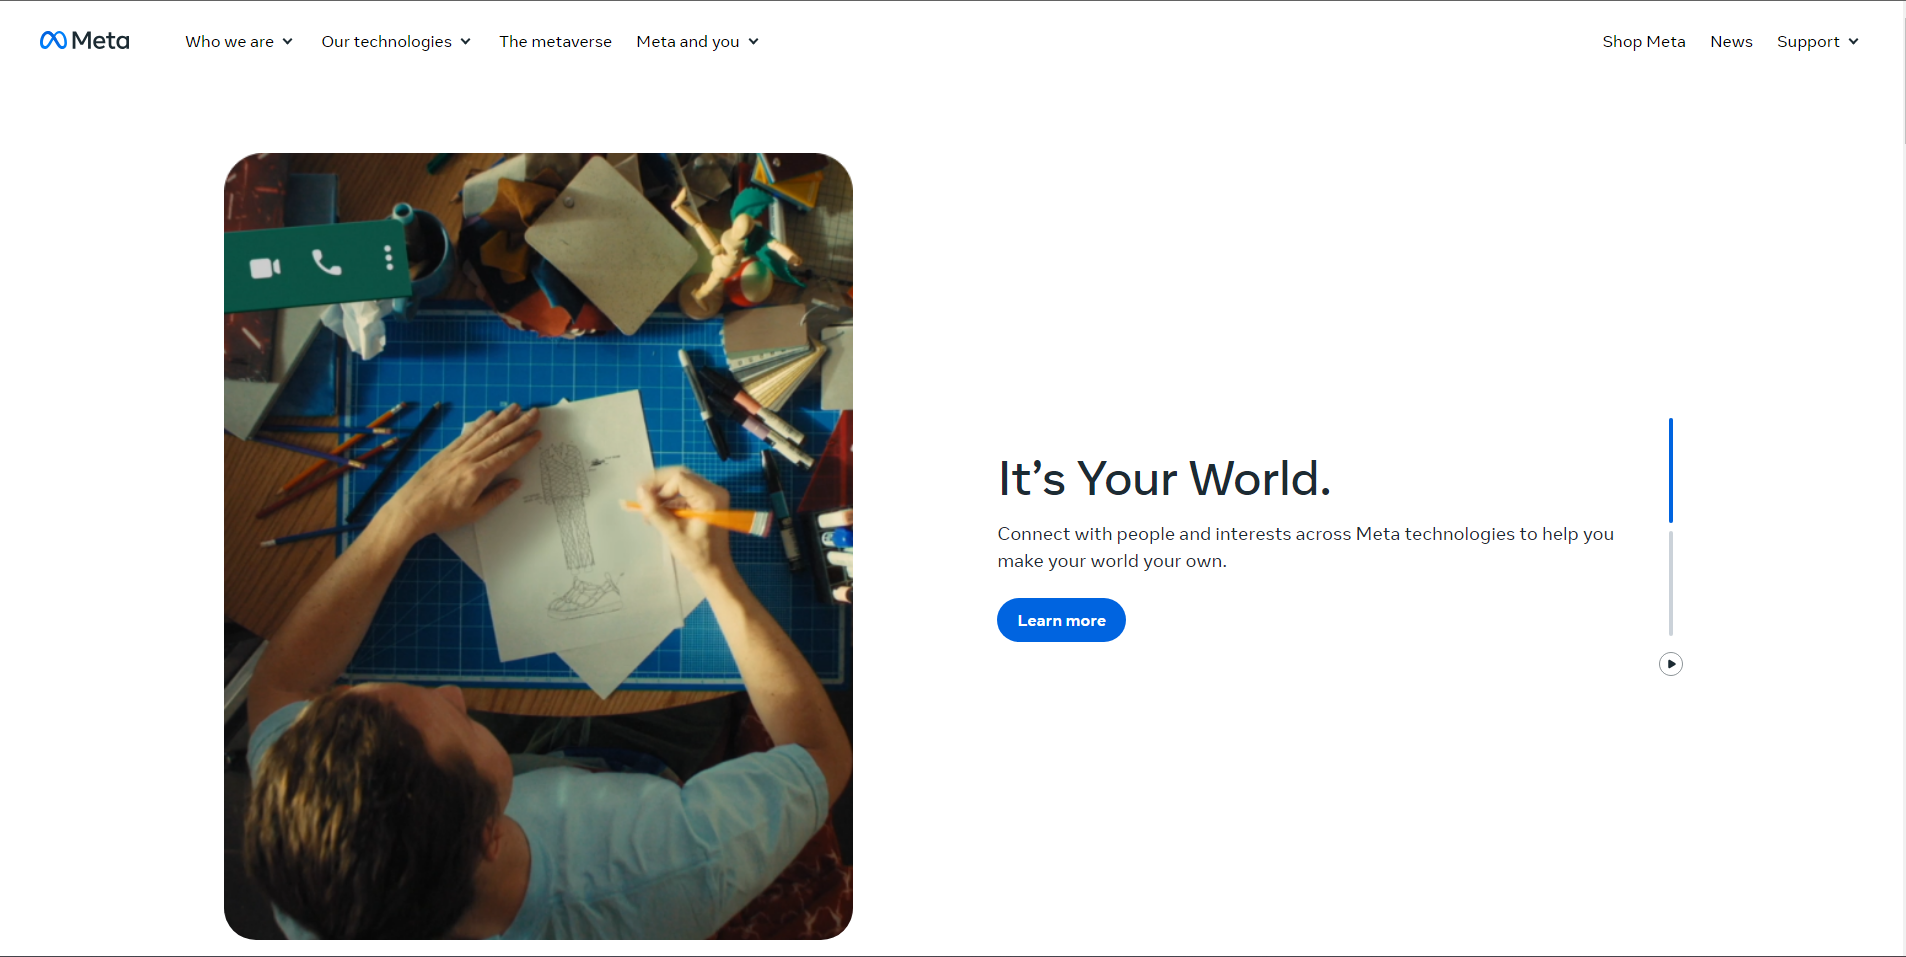The height and width of the screenshot is (957, 1906).
Task: Click the Learn more button
Action: pyautogui.click(x=1061, y=620)
